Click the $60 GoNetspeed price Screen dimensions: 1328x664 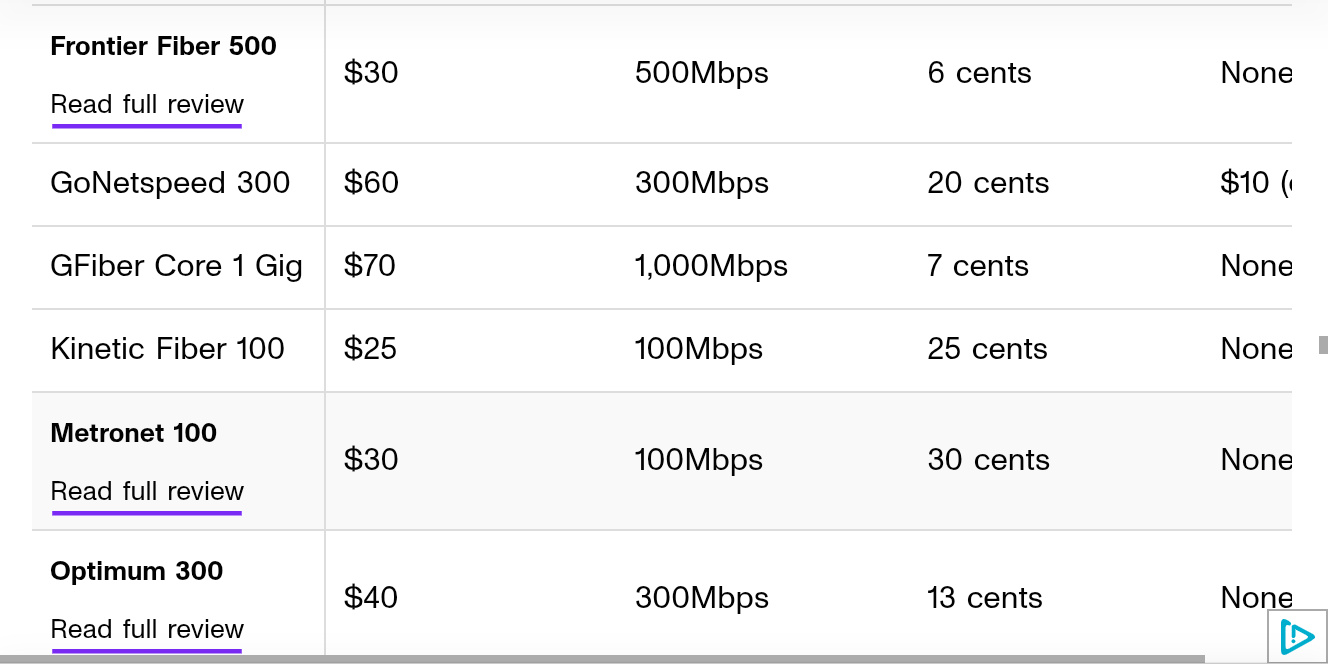(x=371, y=183)
